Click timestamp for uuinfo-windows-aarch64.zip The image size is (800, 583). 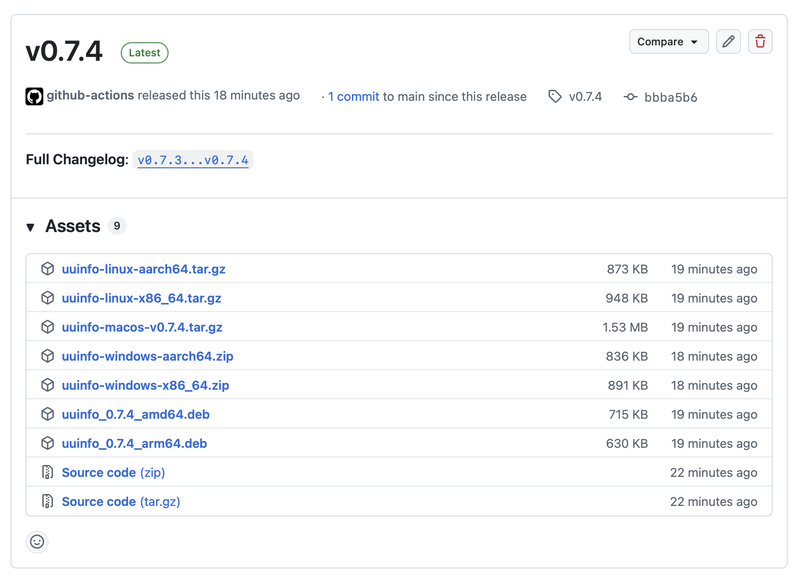tap(714, 356)
